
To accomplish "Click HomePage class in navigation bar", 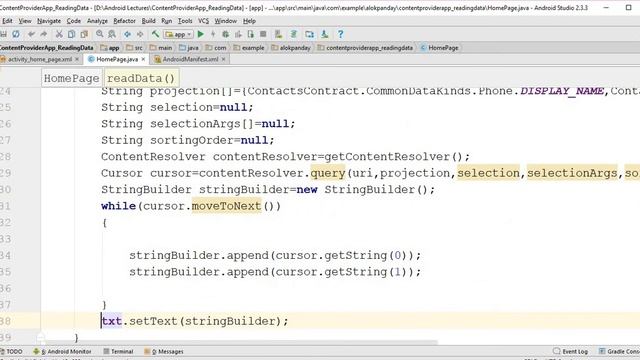I will pyautogui.click(x=439, y=48).
